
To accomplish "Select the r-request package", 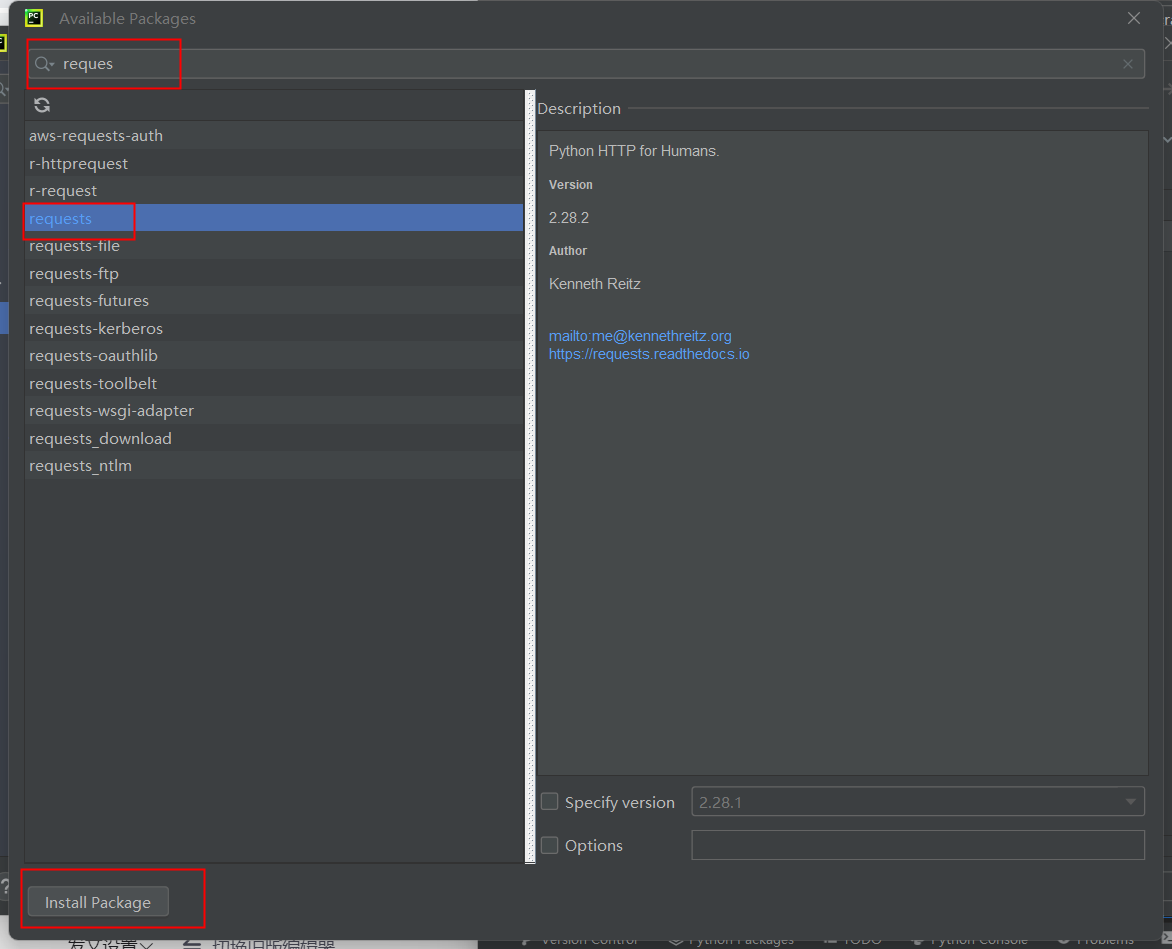I will point(274,191).
